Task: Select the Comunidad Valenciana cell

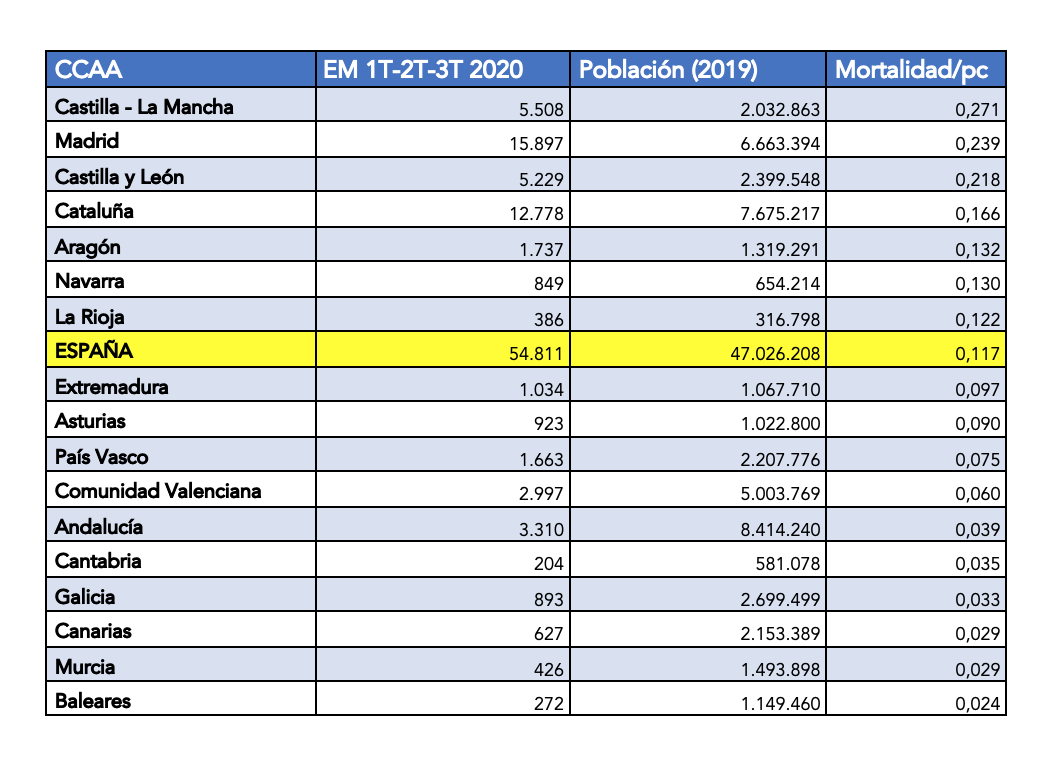Action: click(x=158, y=491)
